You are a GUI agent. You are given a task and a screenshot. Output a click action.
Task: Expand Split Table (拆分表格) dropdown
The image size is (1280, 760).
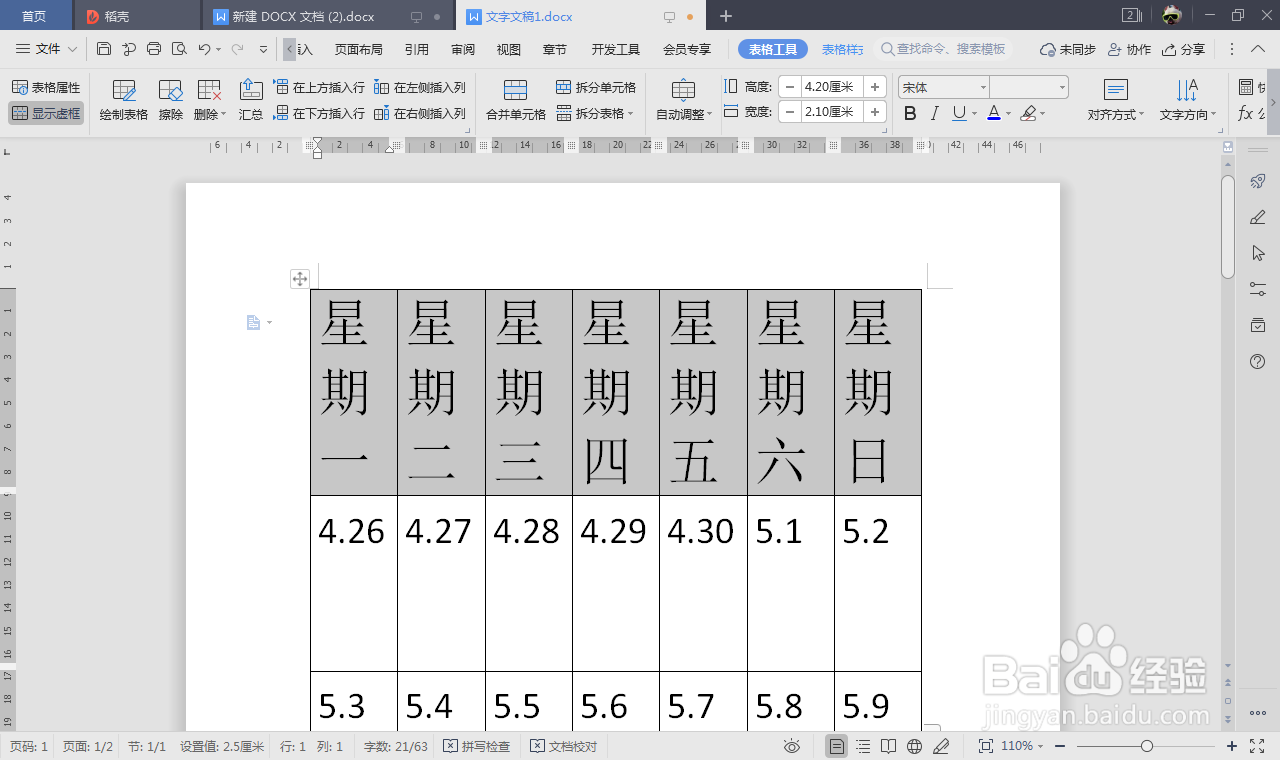click(x=596, y=114)
